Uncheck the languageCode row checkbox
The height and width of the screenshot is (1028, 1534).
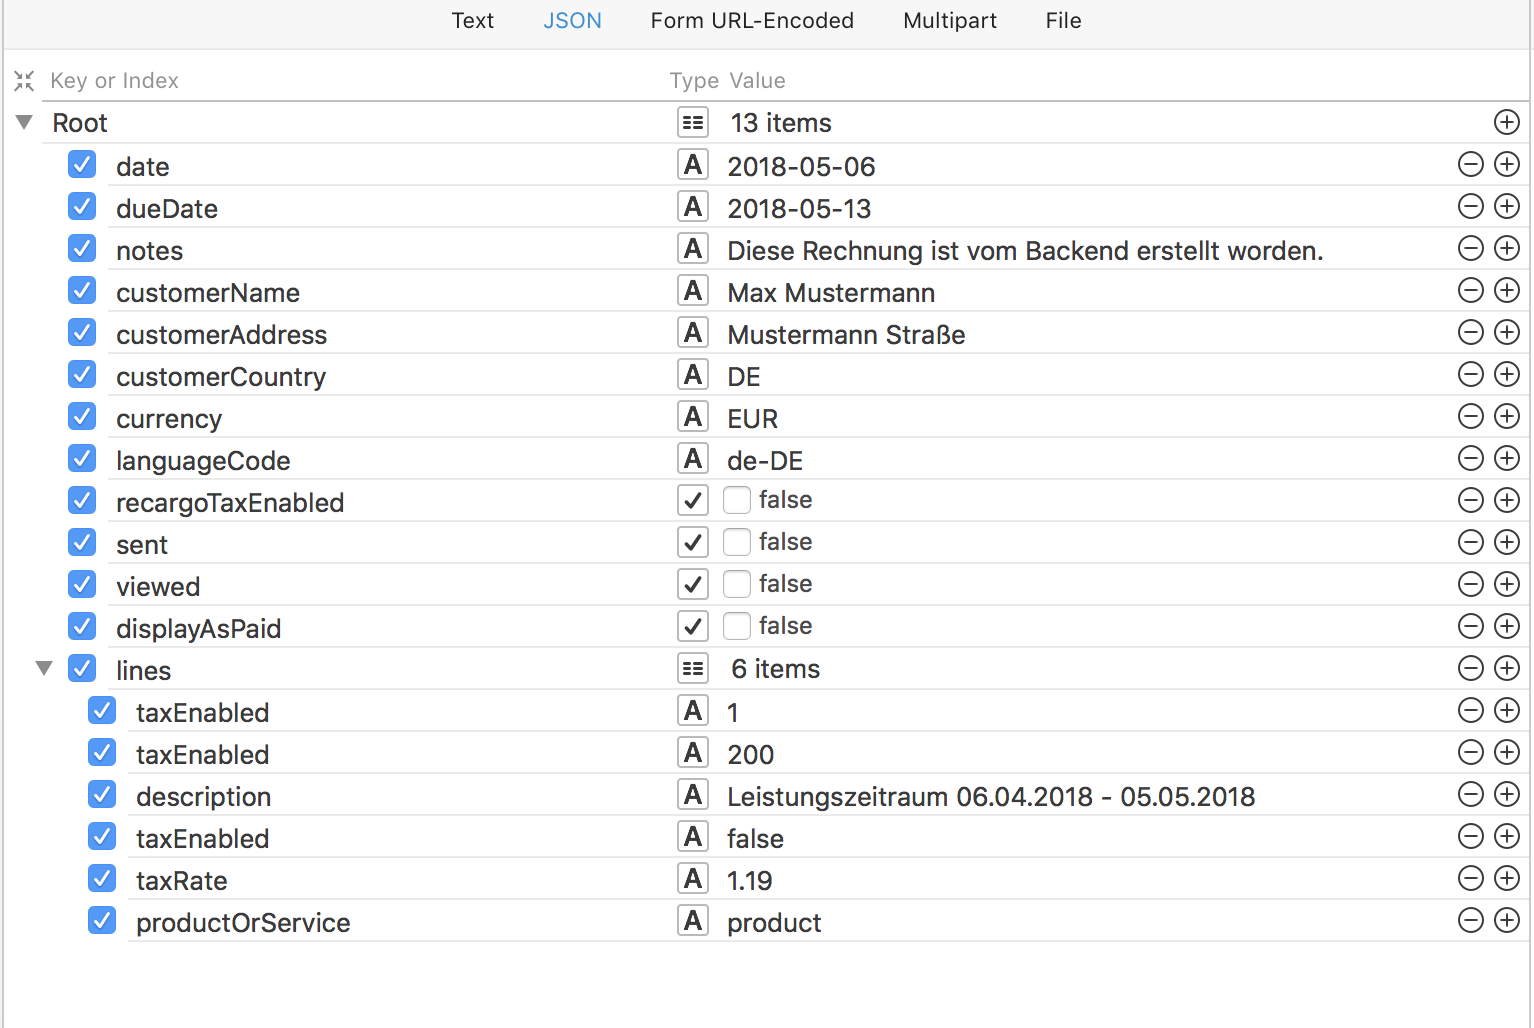(x=82, y=458)
